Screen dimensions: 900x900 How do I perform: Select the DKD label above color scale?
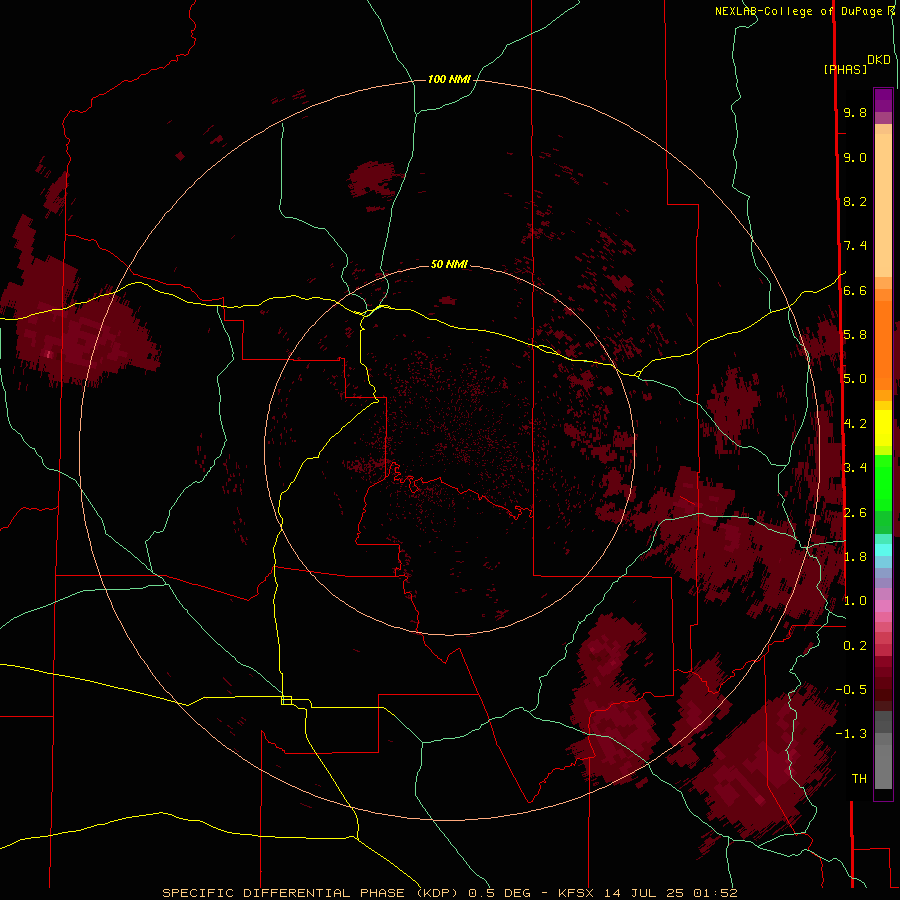[x=879, y=60]
